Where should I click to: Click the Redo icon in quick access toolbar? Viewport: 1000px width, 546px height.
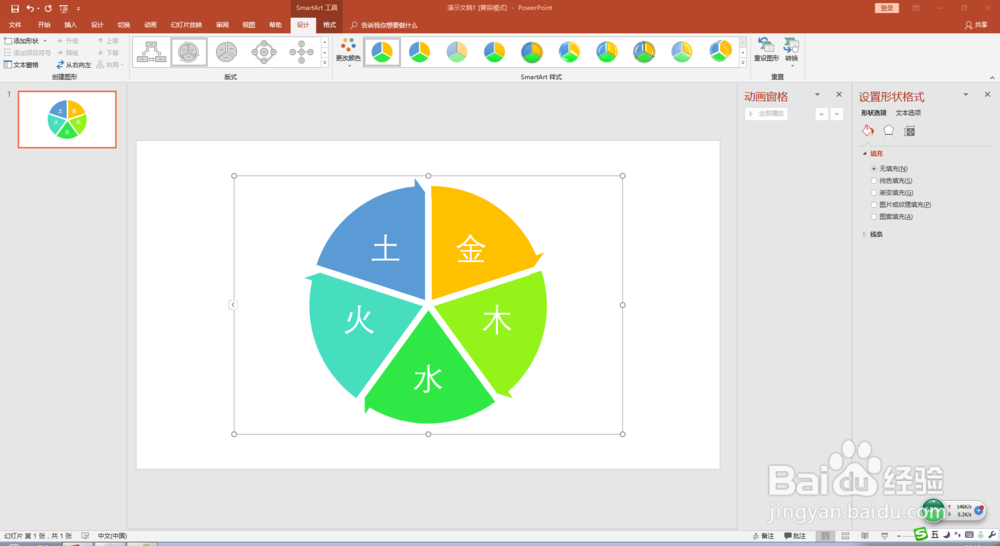pyautogui.click(x=48, y=8)
